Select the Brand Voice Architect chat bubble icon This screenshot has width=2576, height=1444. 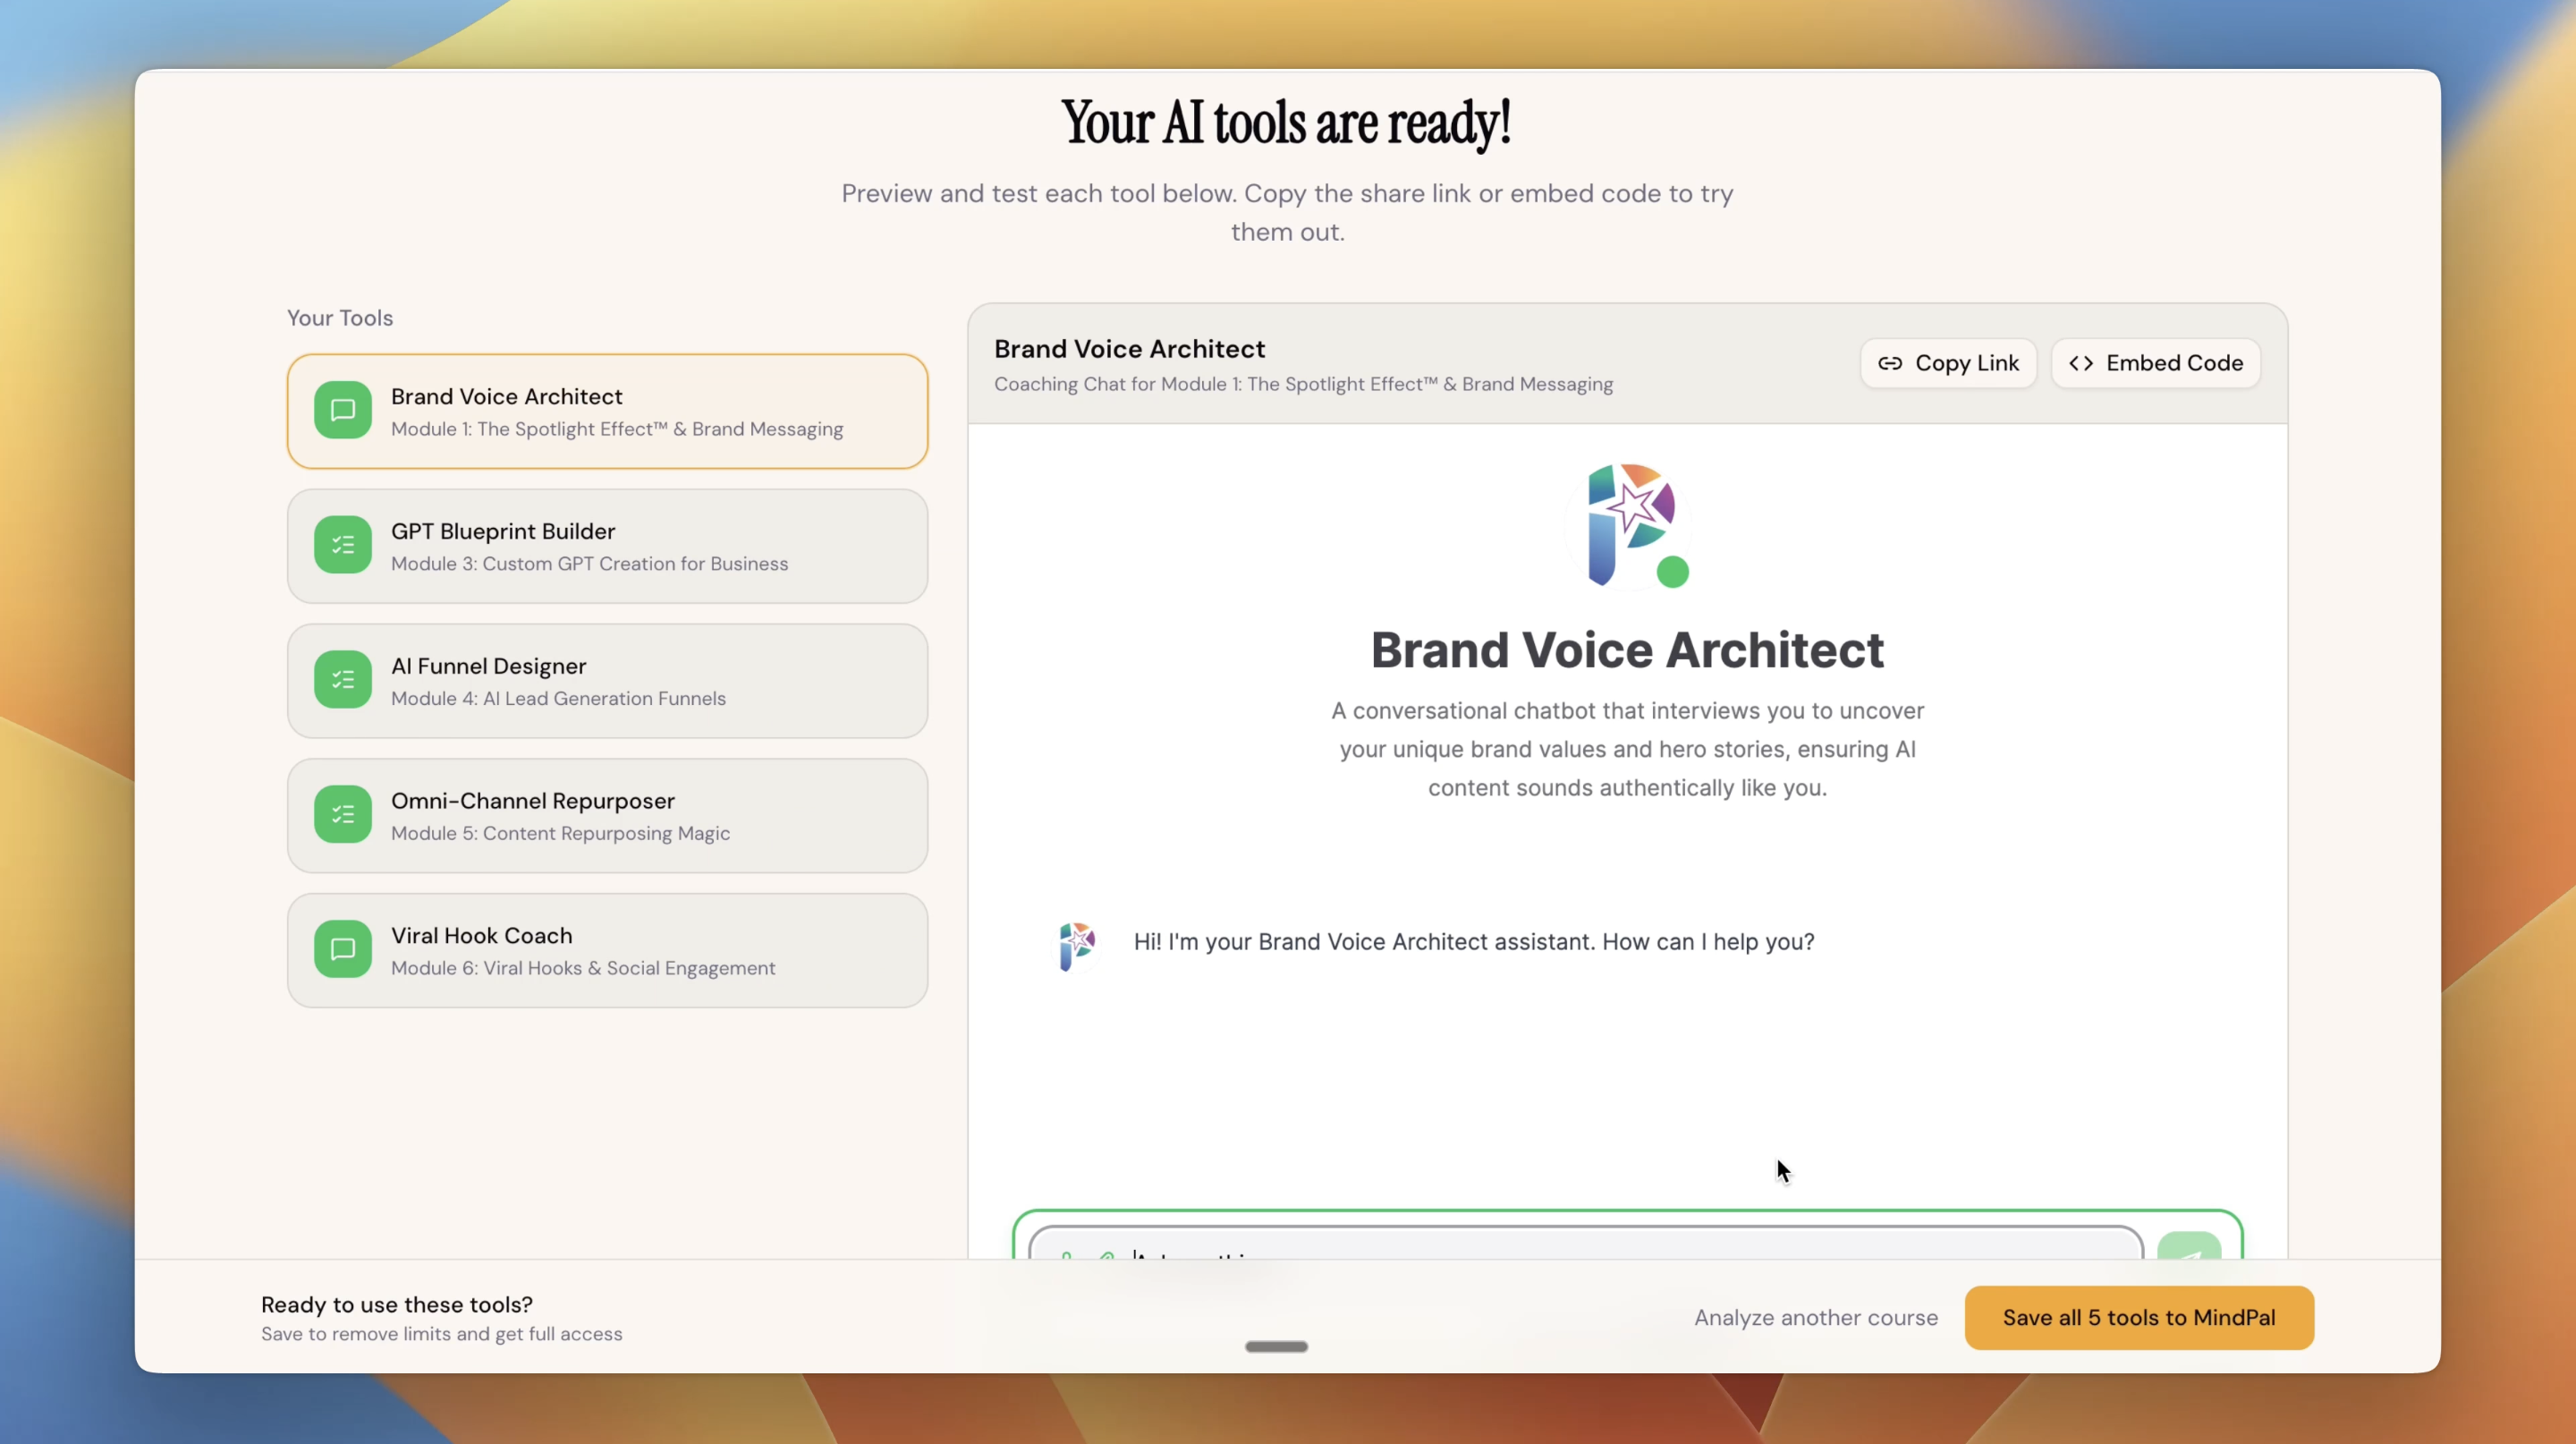[x=342, y=410]
